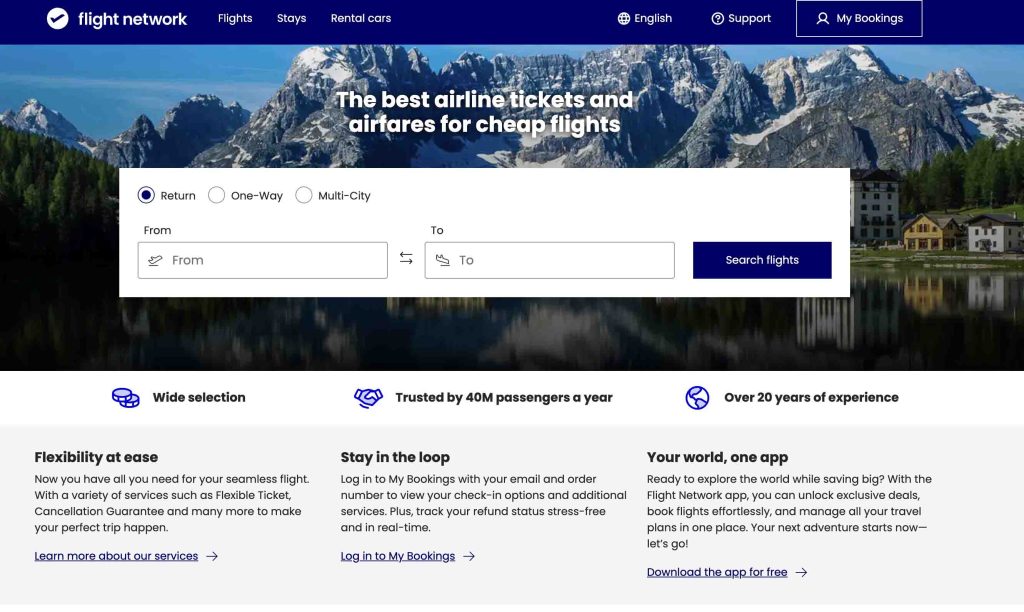Go to the Stays section
Image resolution: width=1024 pixels, height=612 pixels.
pos(291,18)
